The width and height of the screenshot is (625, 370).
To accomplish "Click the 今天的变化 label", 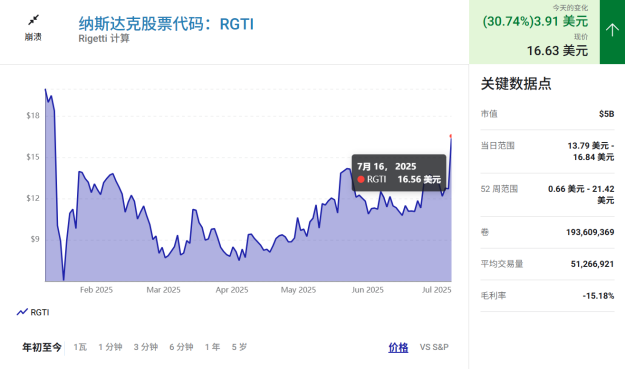I will pos(570,8).
